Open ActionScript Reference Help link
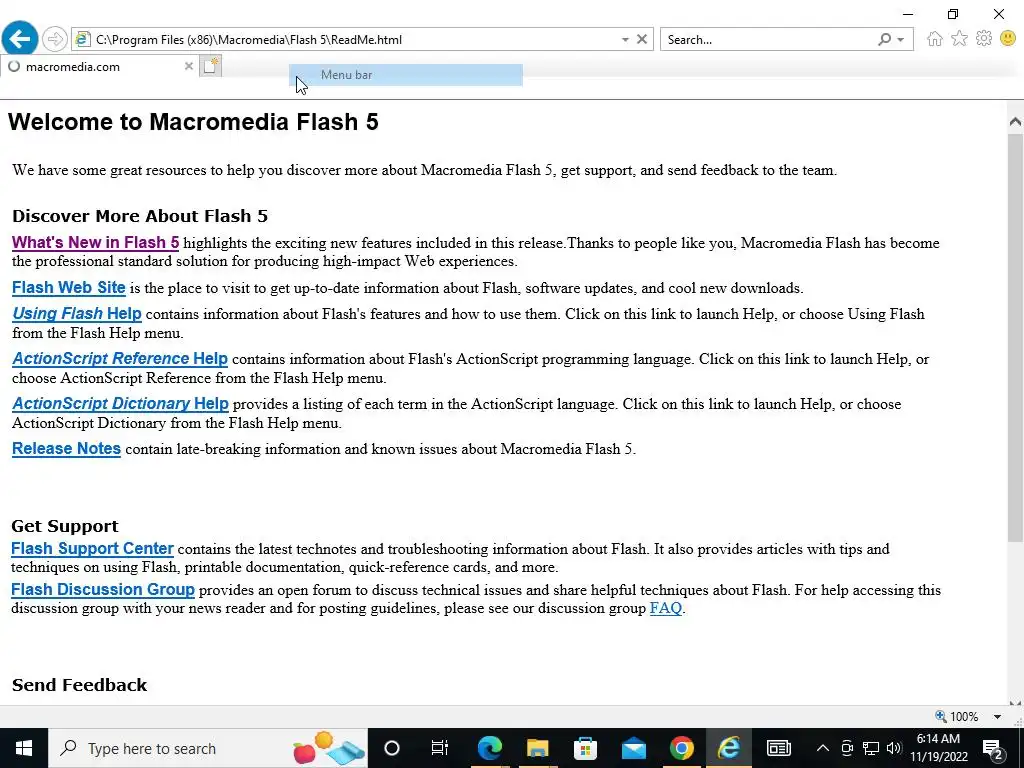Image resolution: width=1024 pixels, height=768 pixels. (120, 359)
